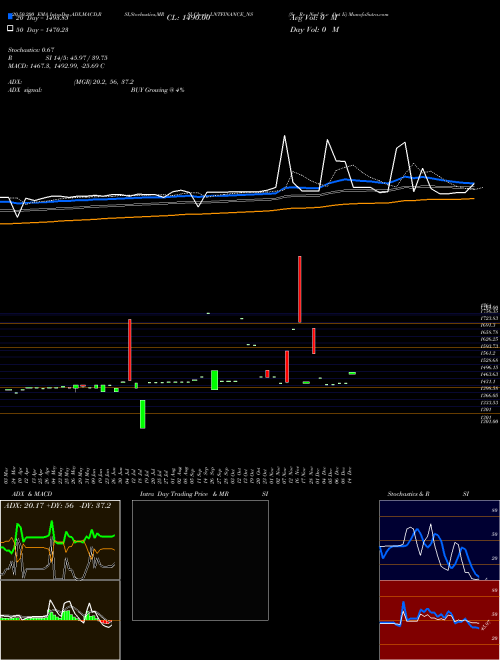
Task: Click the thick orange 200-day moving average line
Action: [237, 211]
